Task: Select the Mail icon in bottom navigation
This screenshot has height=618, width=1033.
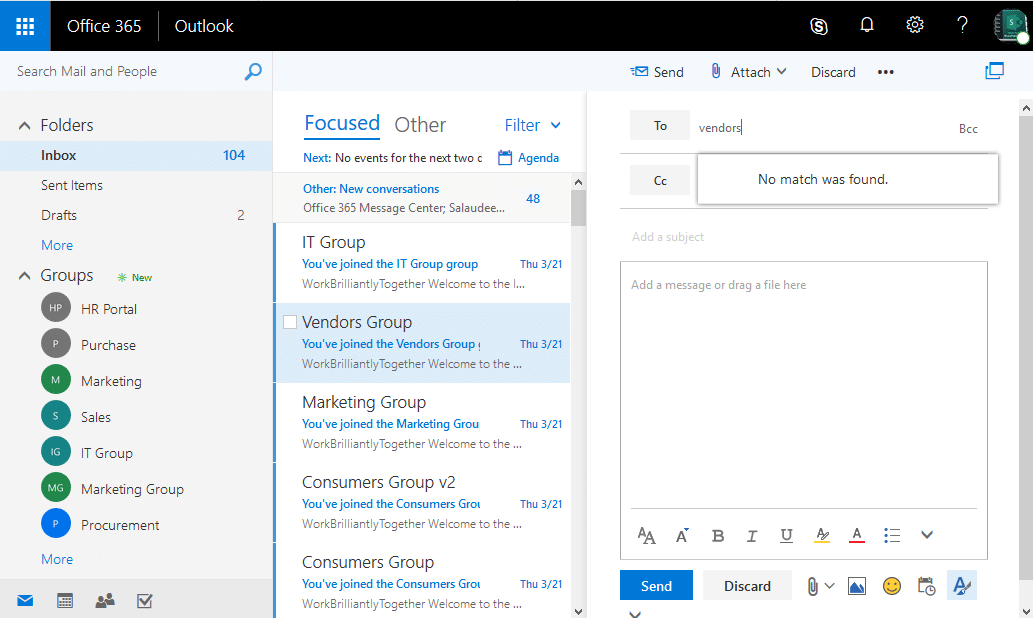Action: 24,600
